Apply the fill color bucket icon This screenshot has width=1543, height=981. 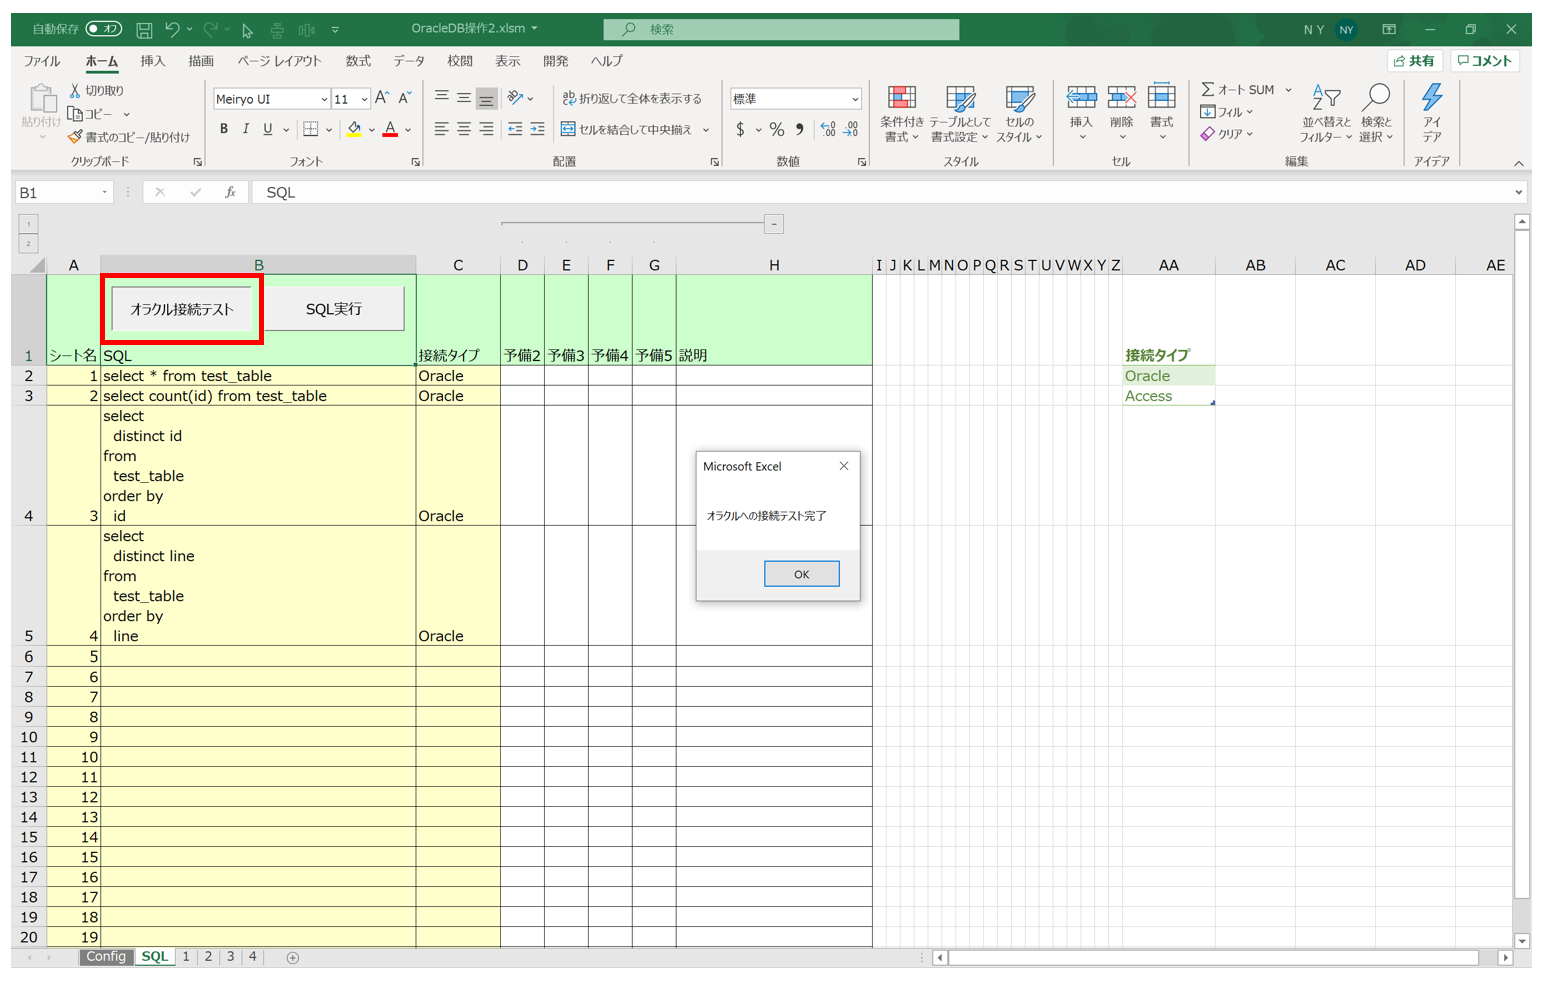354,129
